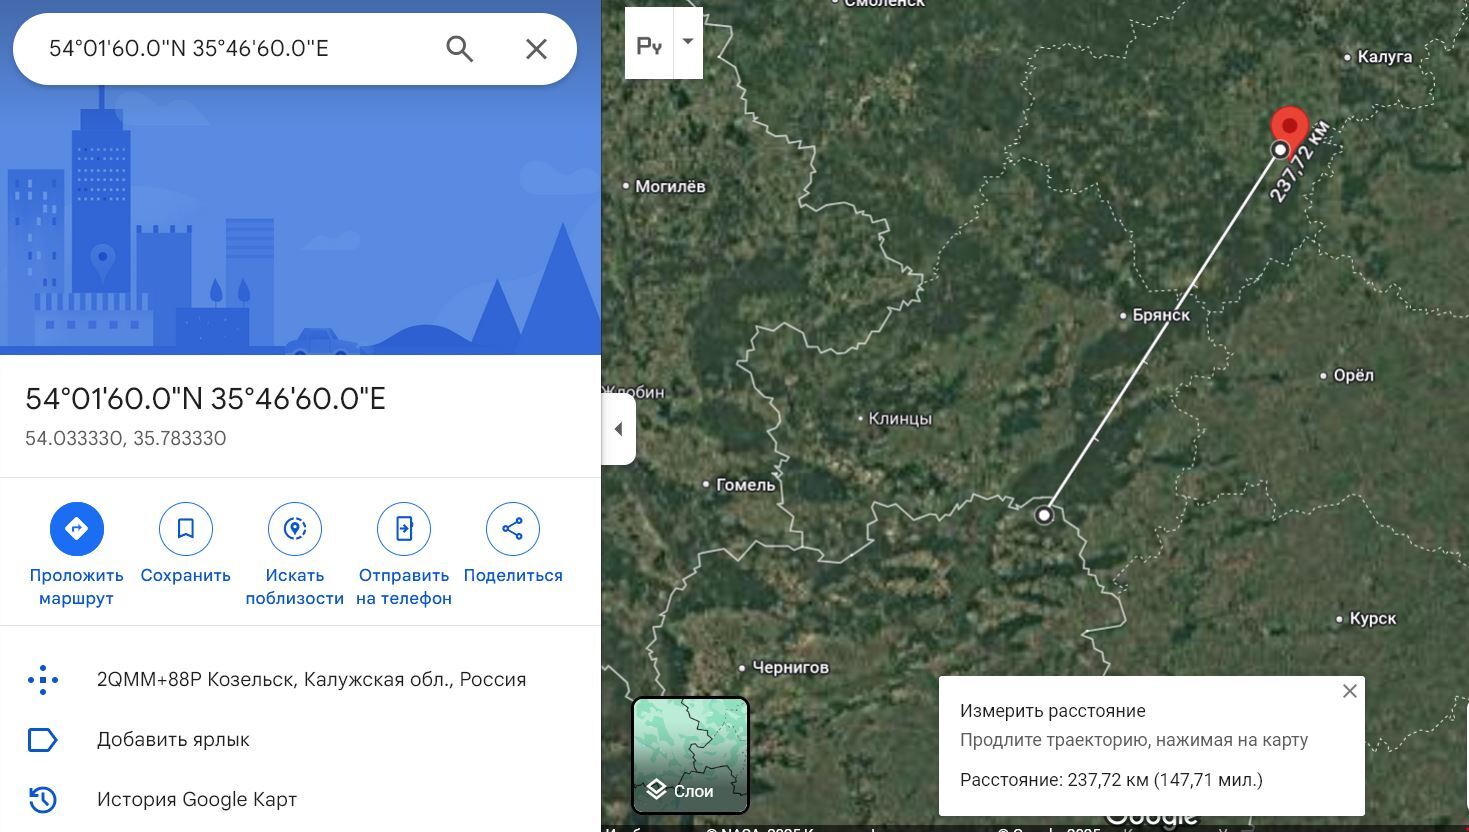This screenshot has width=1469, height=832.
Task: Click Отправить на телефон icon
Action: 403,528
